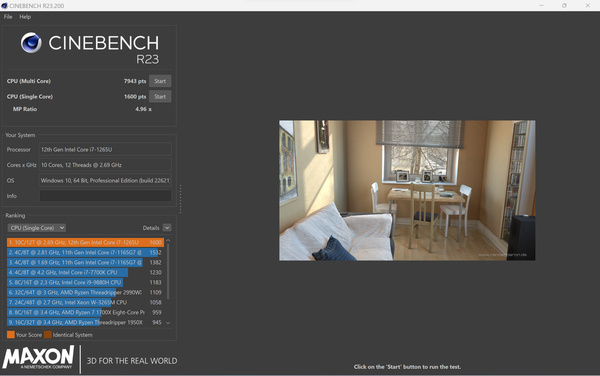Click the orange Your Score legend swatch

pos(11,335)
